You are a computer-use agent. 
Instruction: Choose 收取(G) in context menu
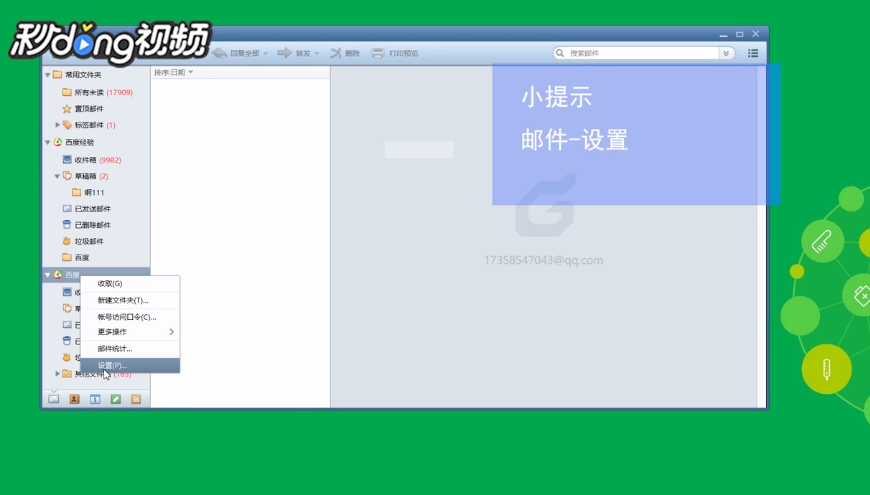pyautogui.click(x=130, y=284)
